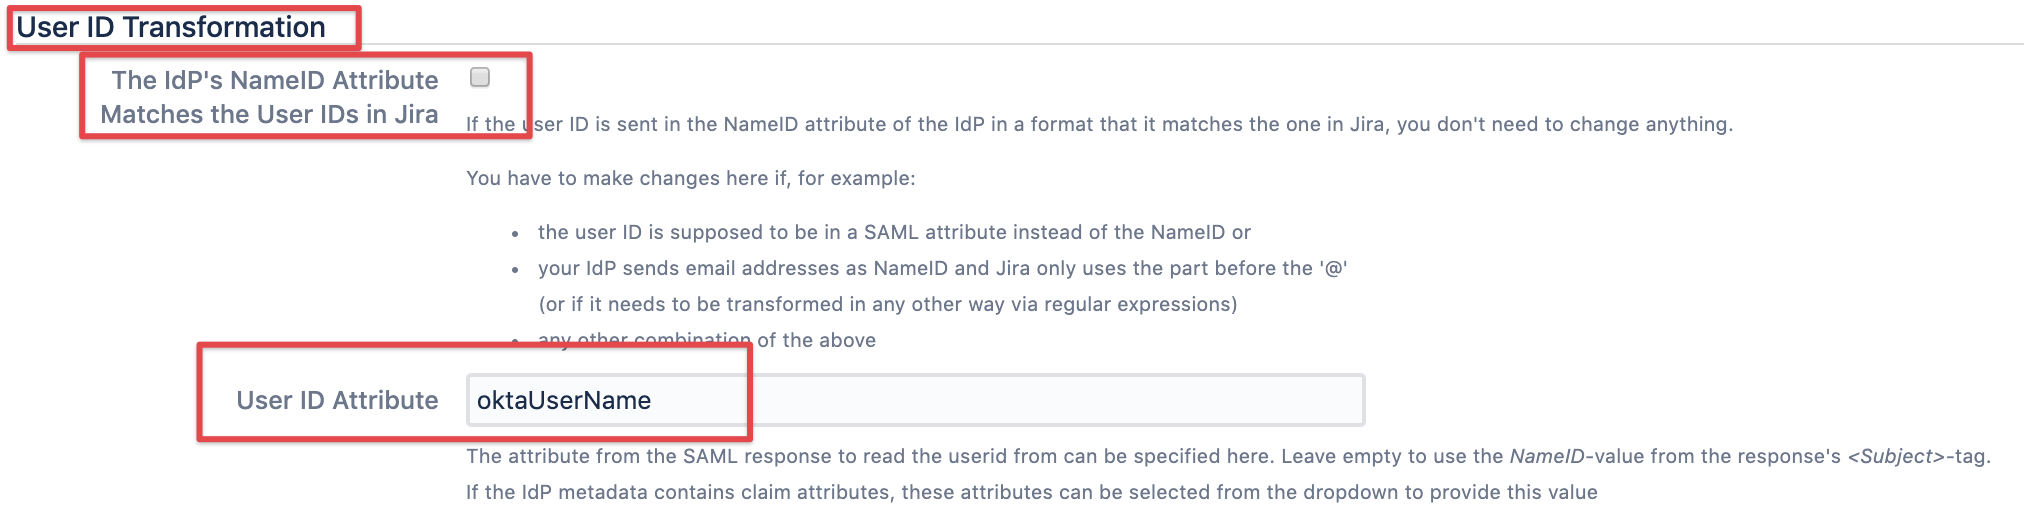Click the bullet about SAML attribute instead of NameID
The image size is (2024, 516).
(894, 232)
